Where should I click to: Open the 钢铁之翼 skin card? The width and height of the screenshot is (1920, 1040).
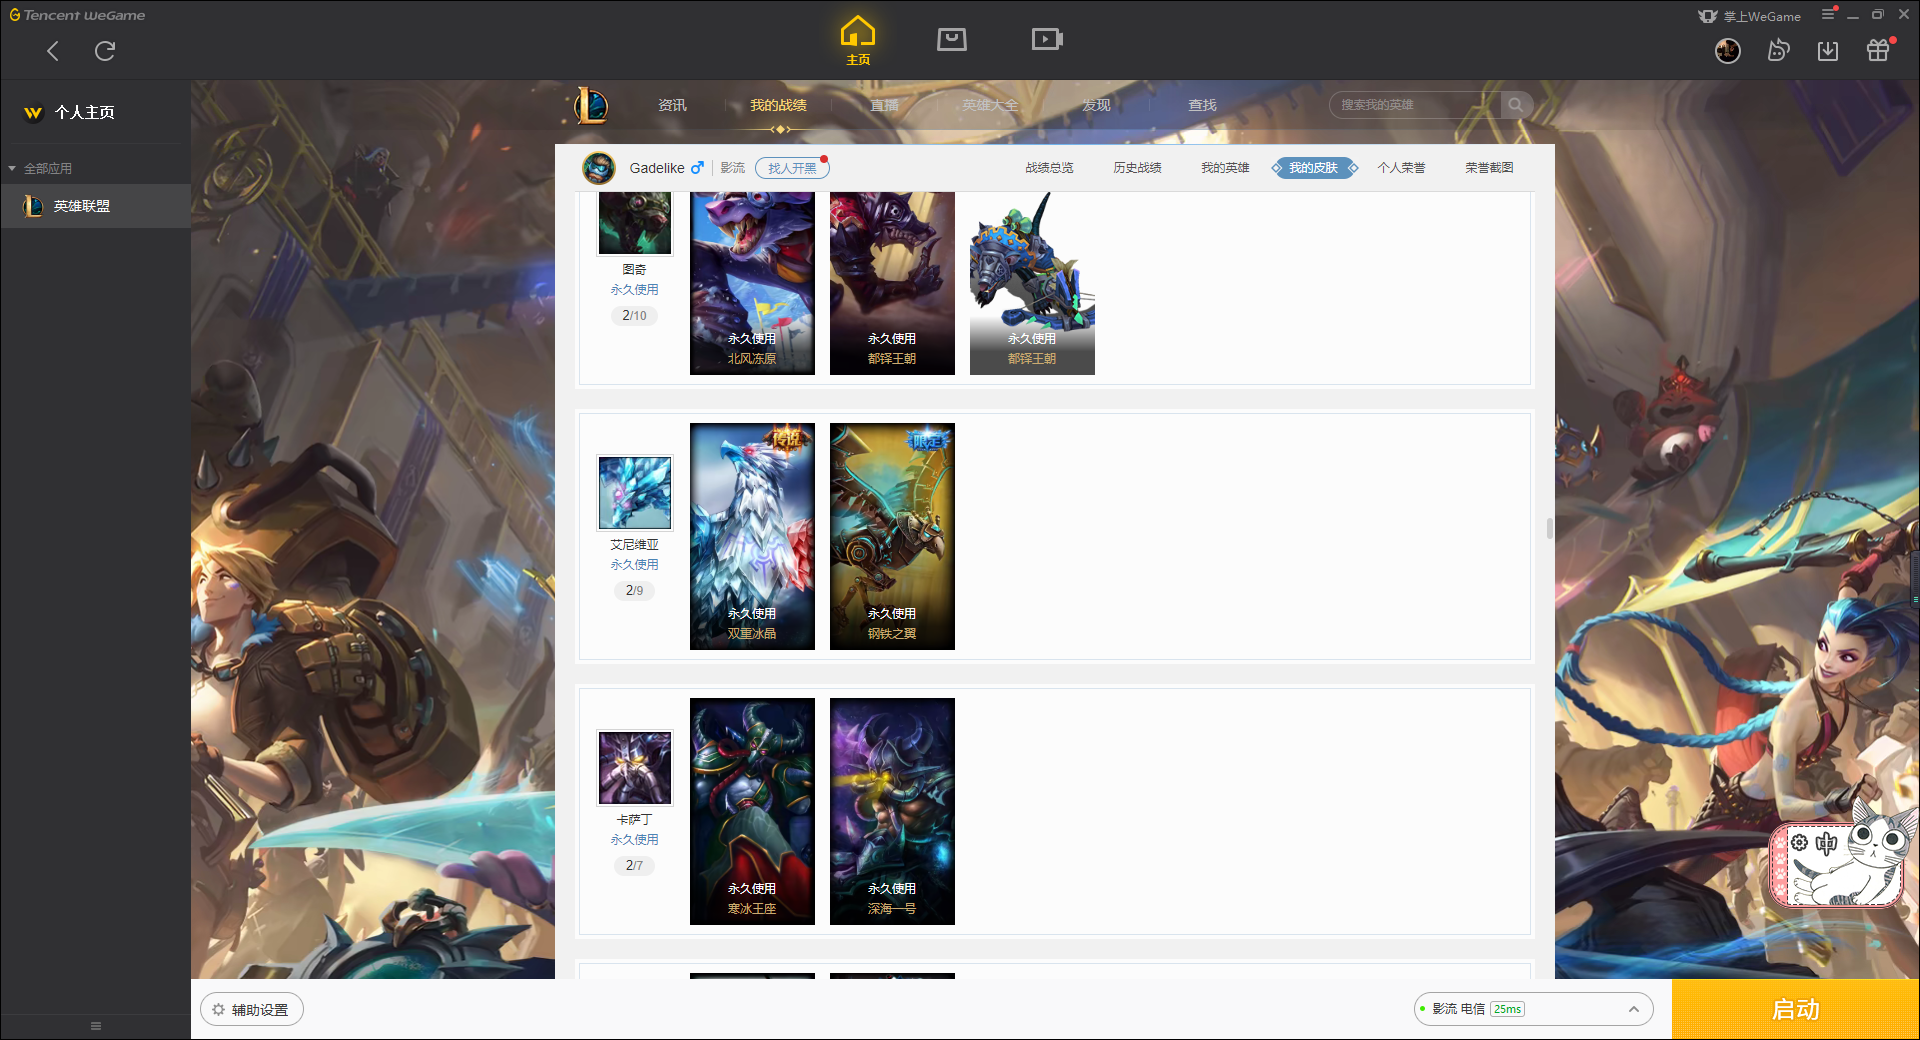click(892, 536)
